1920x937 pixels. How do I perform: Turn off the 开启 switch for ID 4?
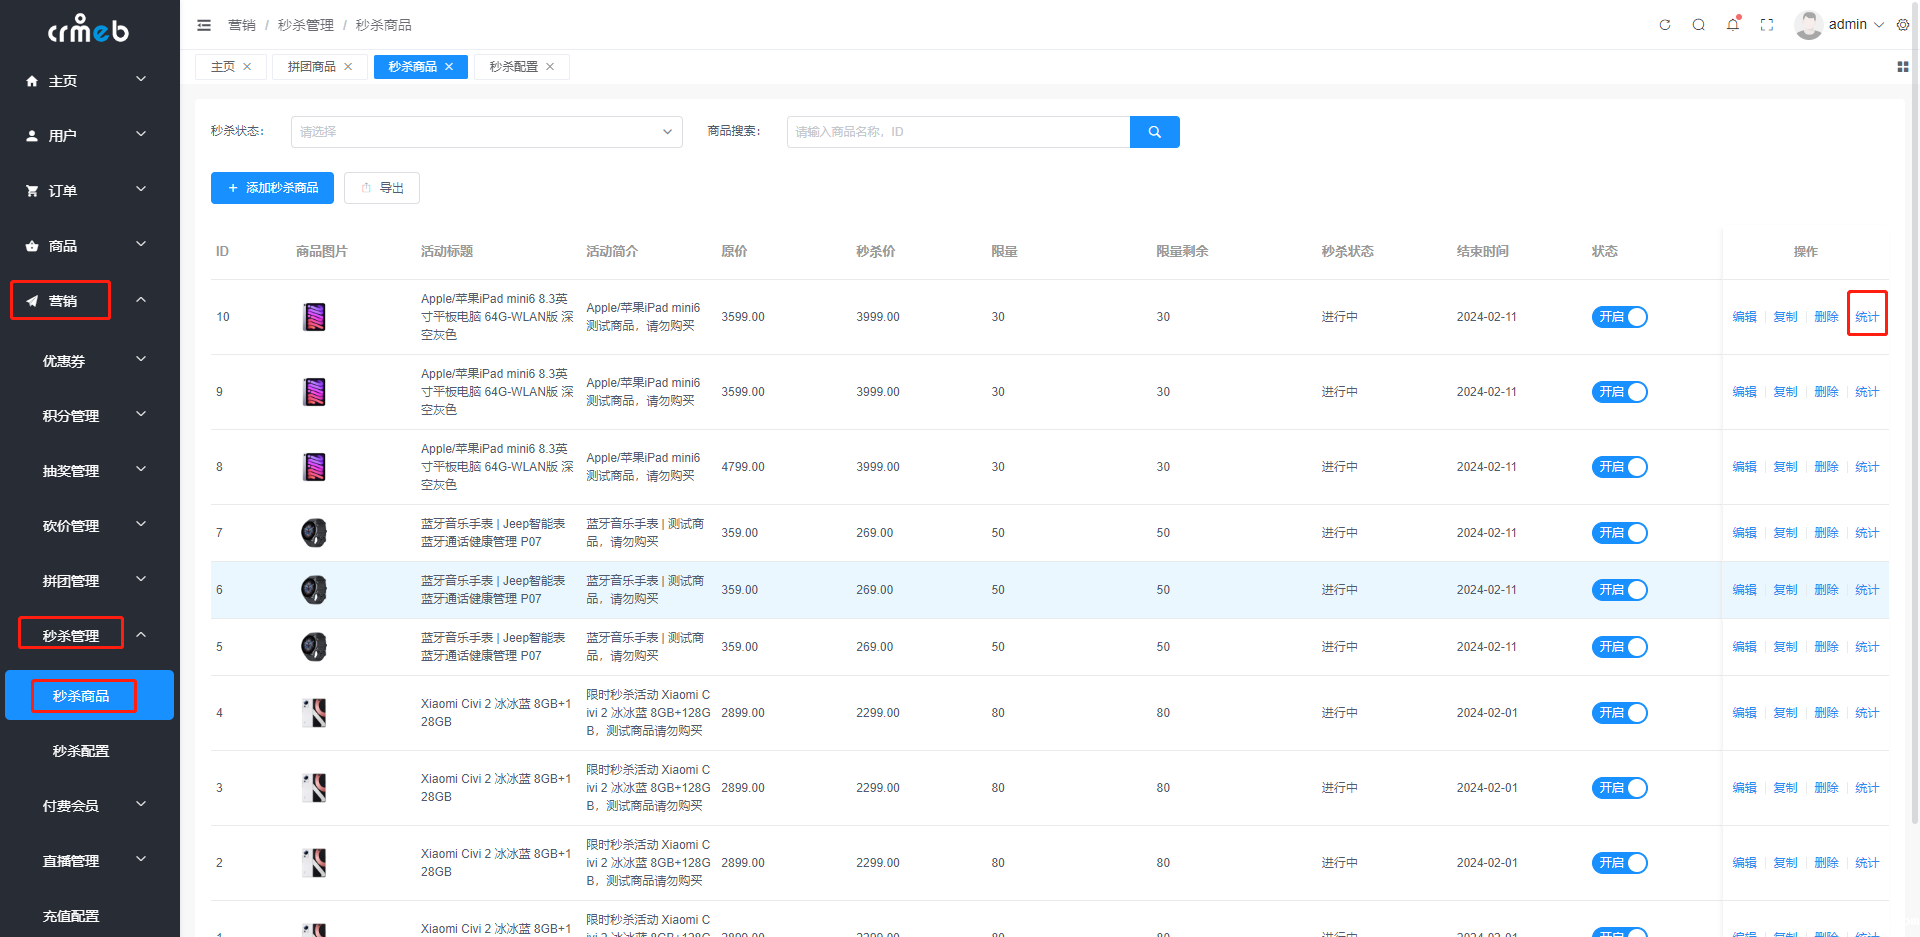coord(1619,713)
